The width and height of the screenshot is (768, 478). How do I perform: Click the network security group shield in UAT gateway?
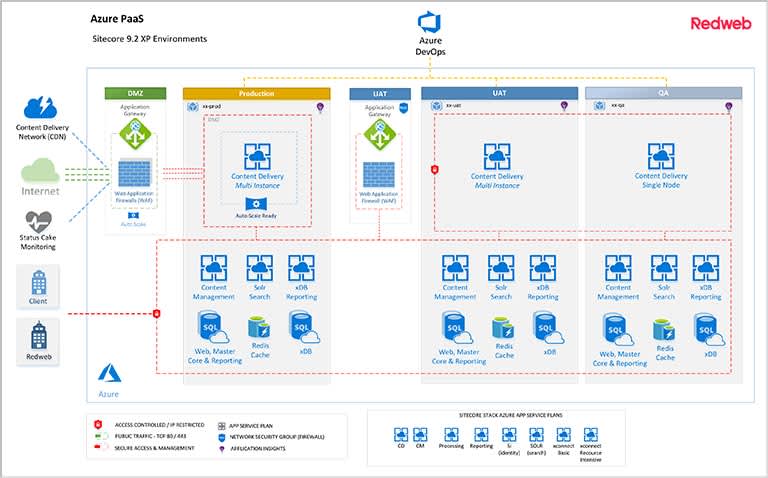click(x=404, y=108)
